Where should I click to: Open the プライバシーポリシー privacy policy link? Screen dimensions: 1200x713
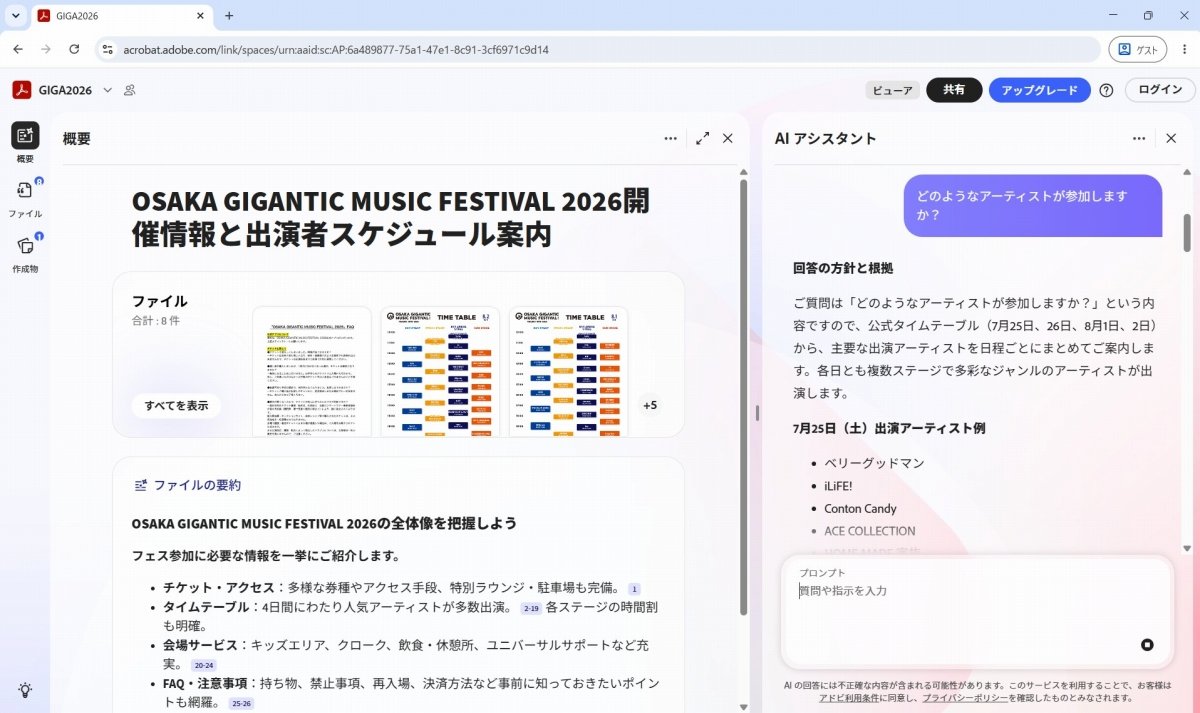965,697
